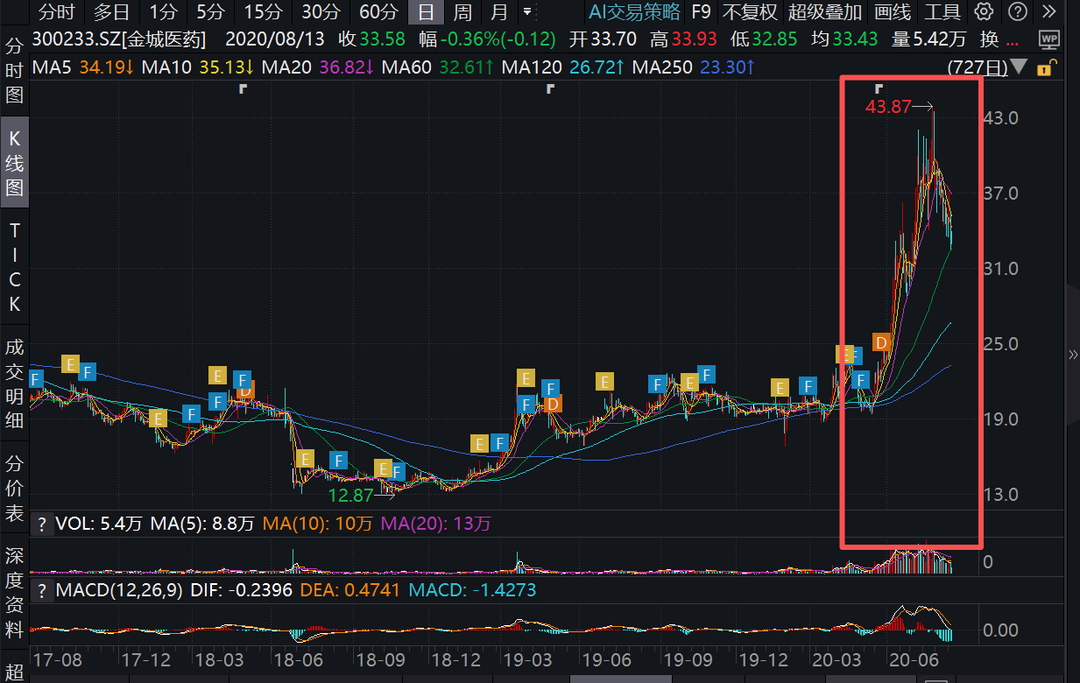Select the 60分 period tab
The width and height of the screenshot is (1080, 683).
point(378,12)
